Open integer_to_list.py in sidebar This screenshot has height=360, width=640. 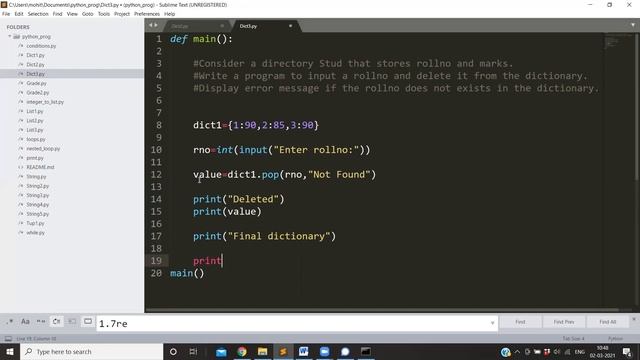(45, 102)
